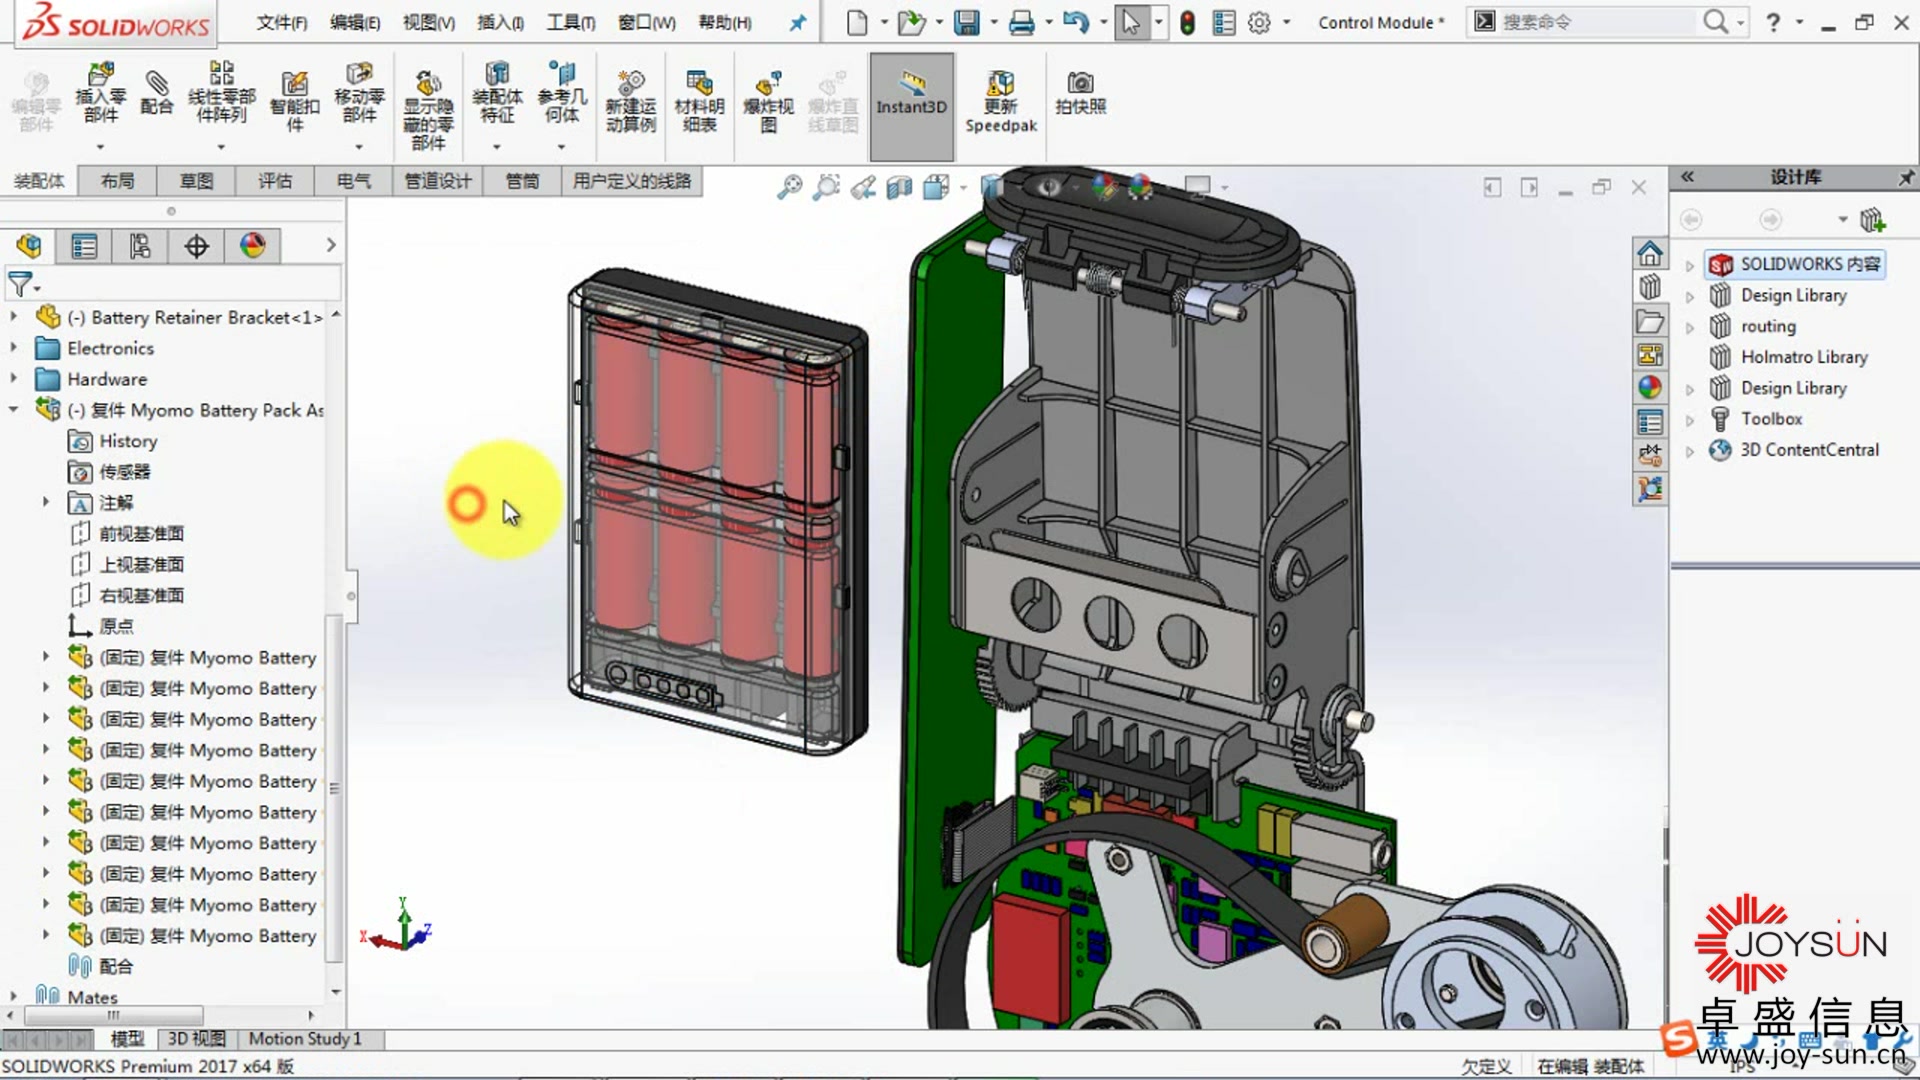Click Section View icon in viewport toolbar

click(x=900, y=187)
